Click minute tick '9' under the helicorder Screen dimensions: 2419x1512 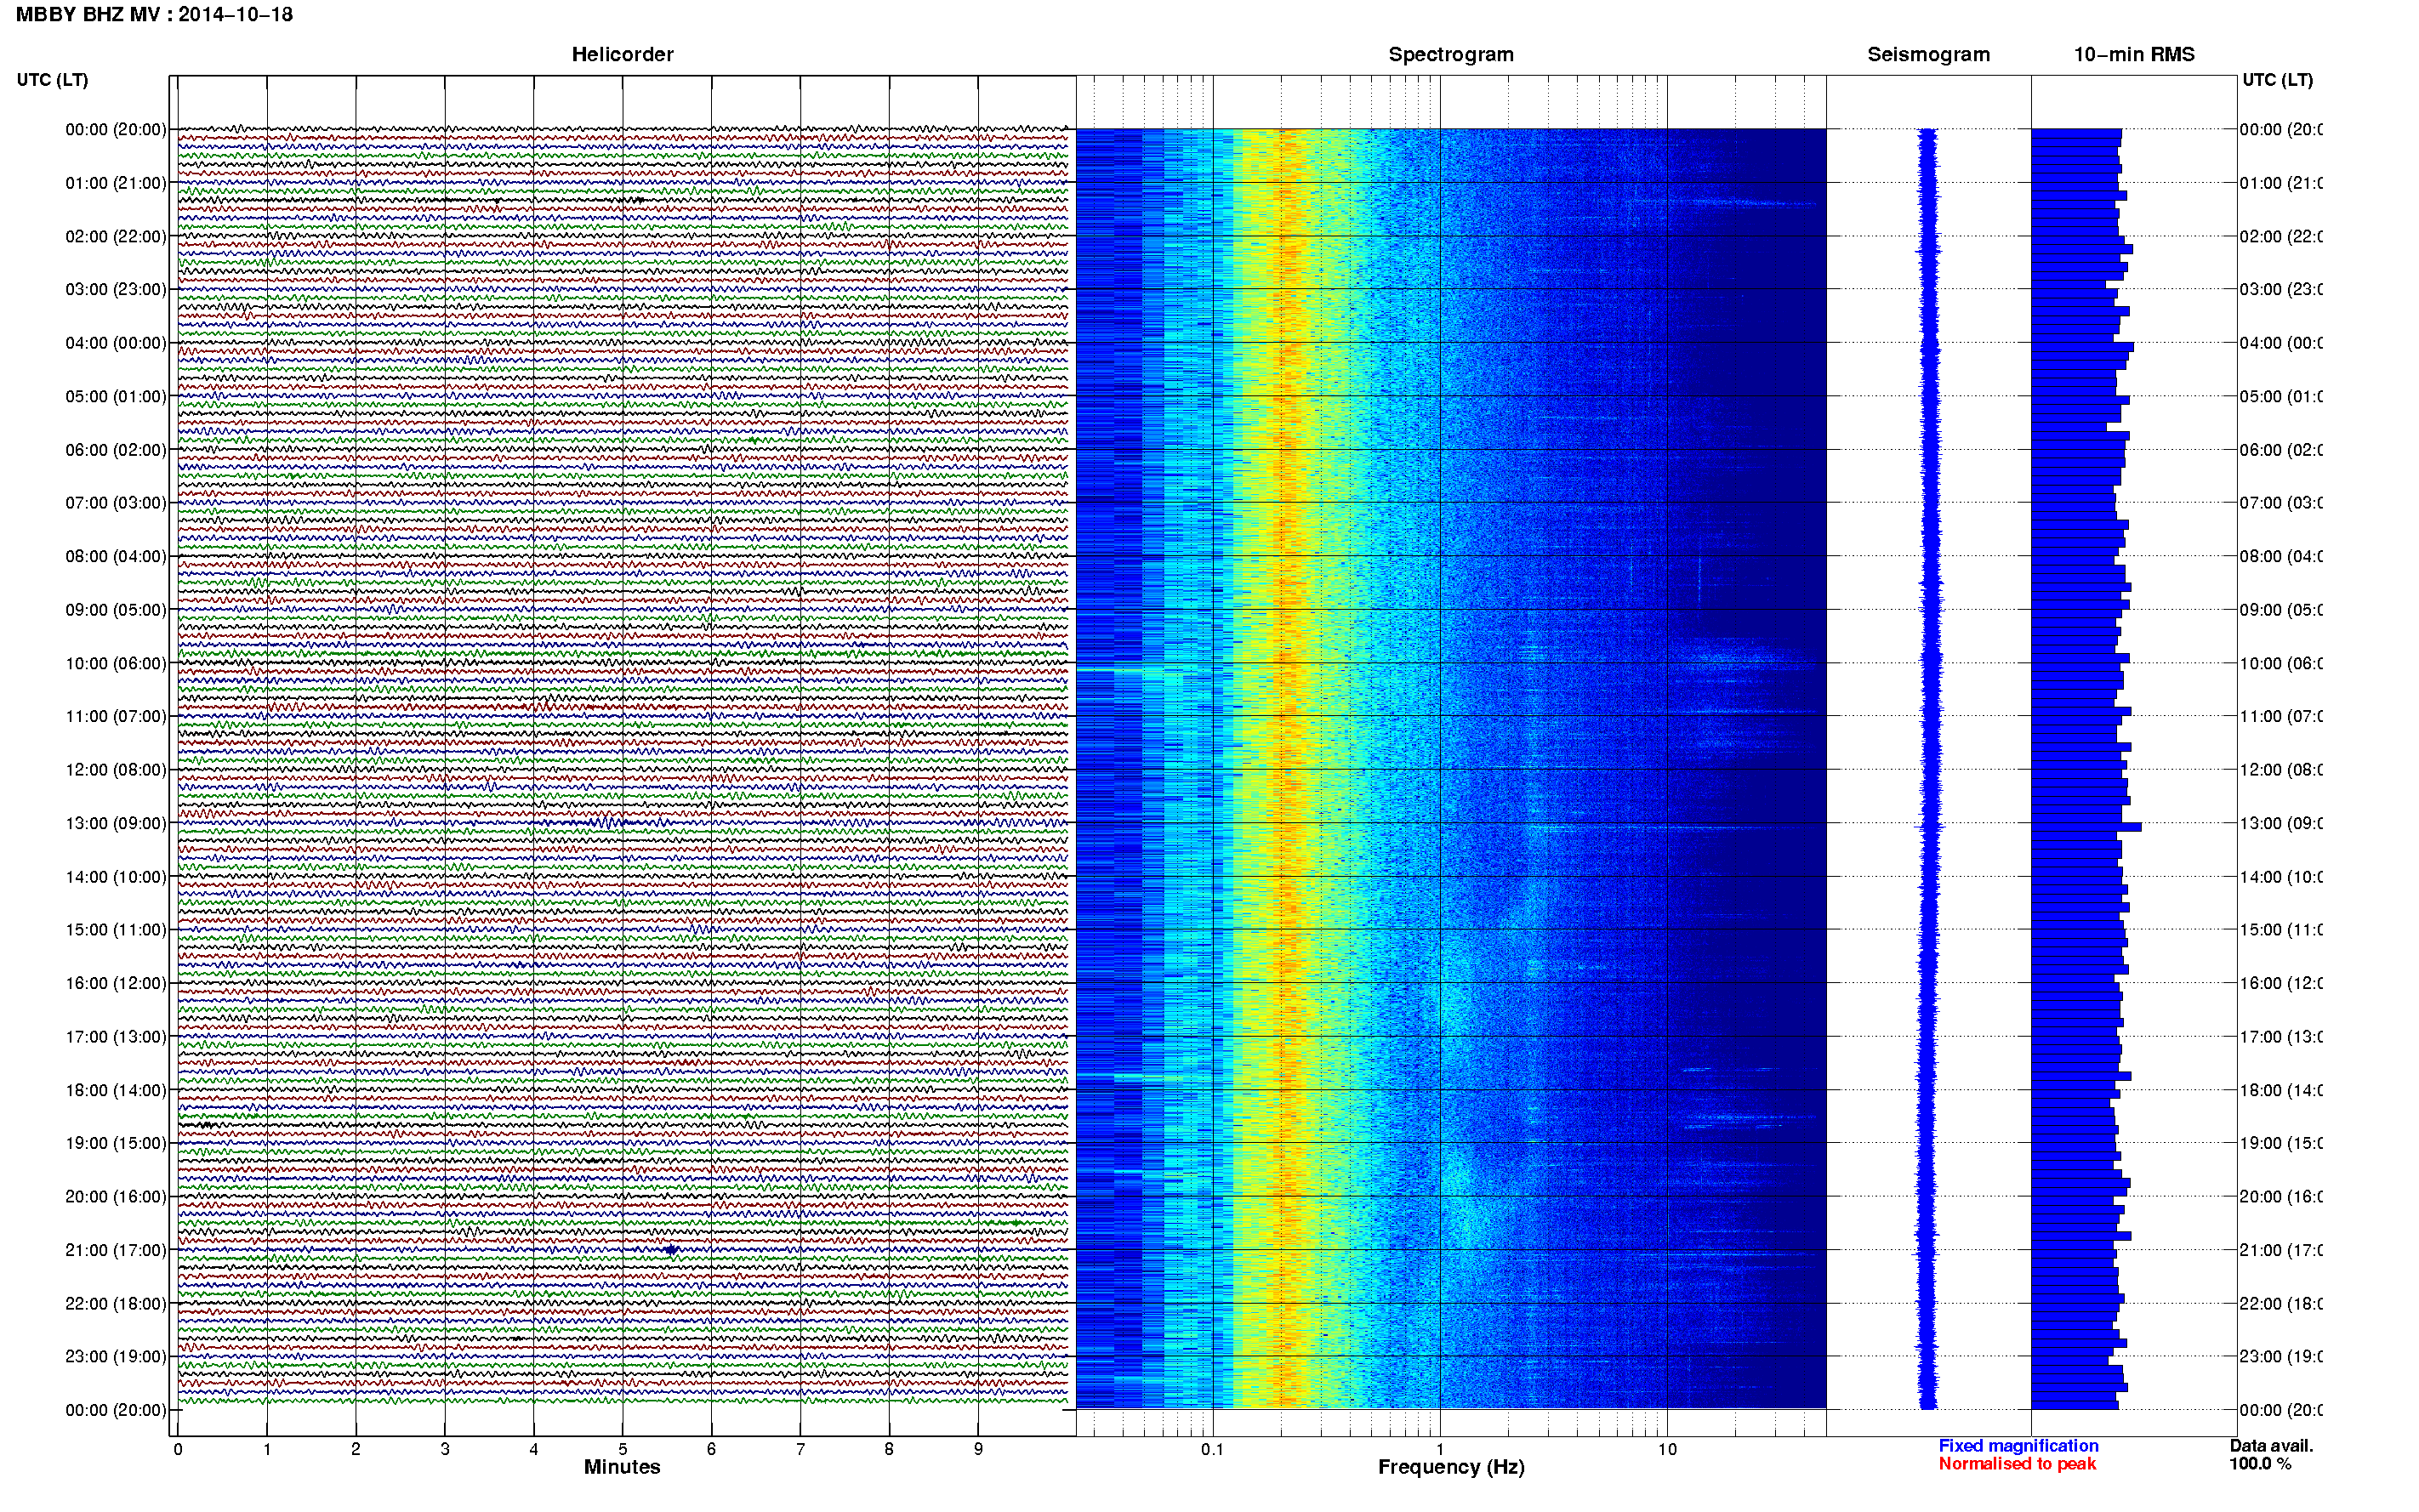coord(978,1449)
